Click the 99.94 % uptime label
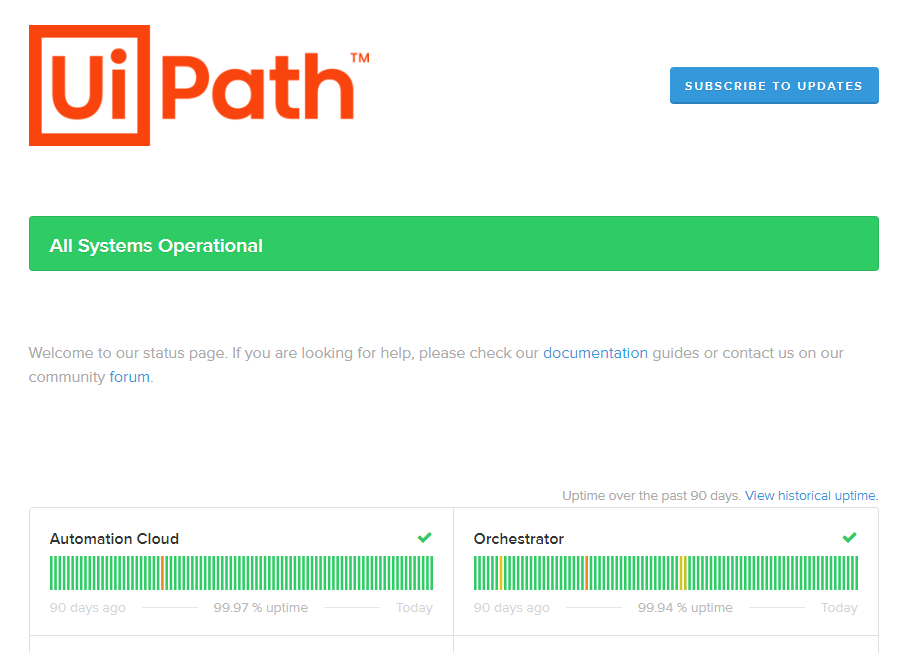Screen dimensions: 905x653 tap(685, 607)
